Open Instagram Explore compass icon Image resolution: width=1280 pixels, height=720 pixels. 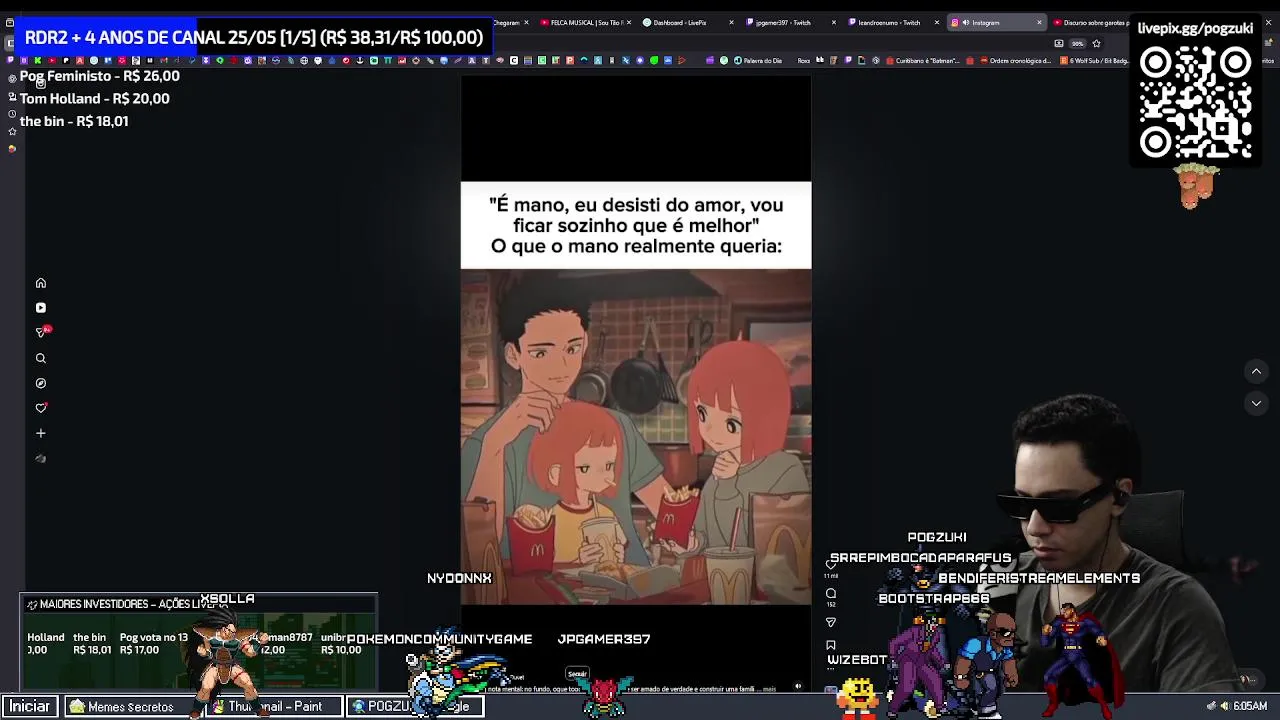click(41, 383)
